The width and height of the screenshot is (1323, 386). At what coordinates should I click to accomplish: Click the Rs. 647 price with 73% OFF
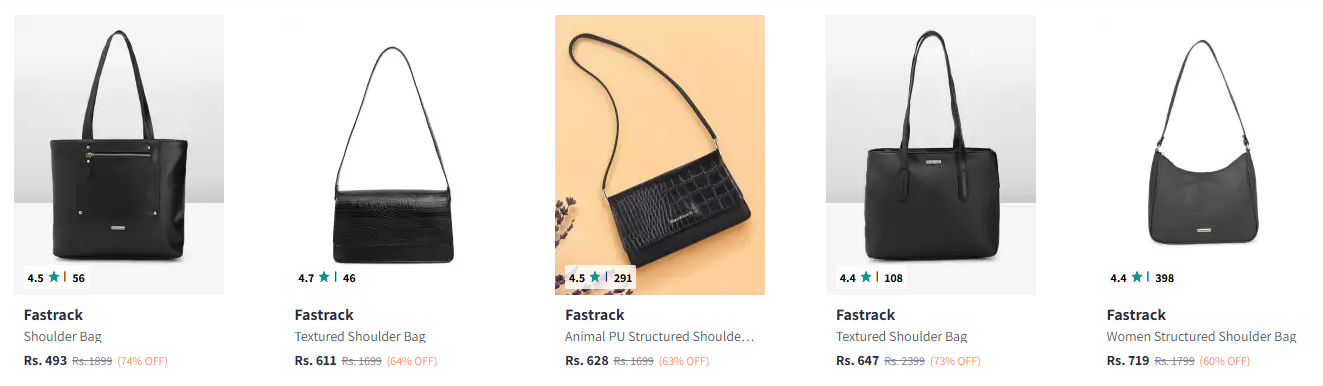point(858,361)
